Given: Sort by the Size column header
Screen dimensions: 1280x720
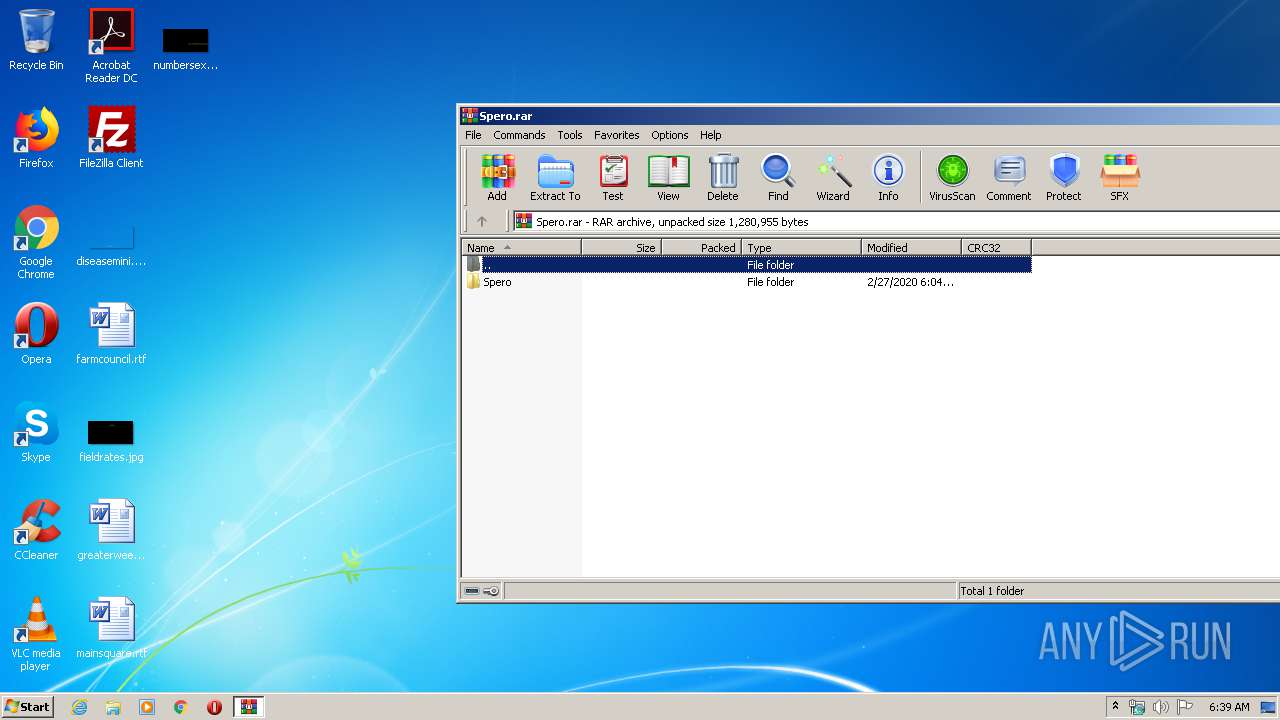Looking at the screenshot, I should 622,247.
